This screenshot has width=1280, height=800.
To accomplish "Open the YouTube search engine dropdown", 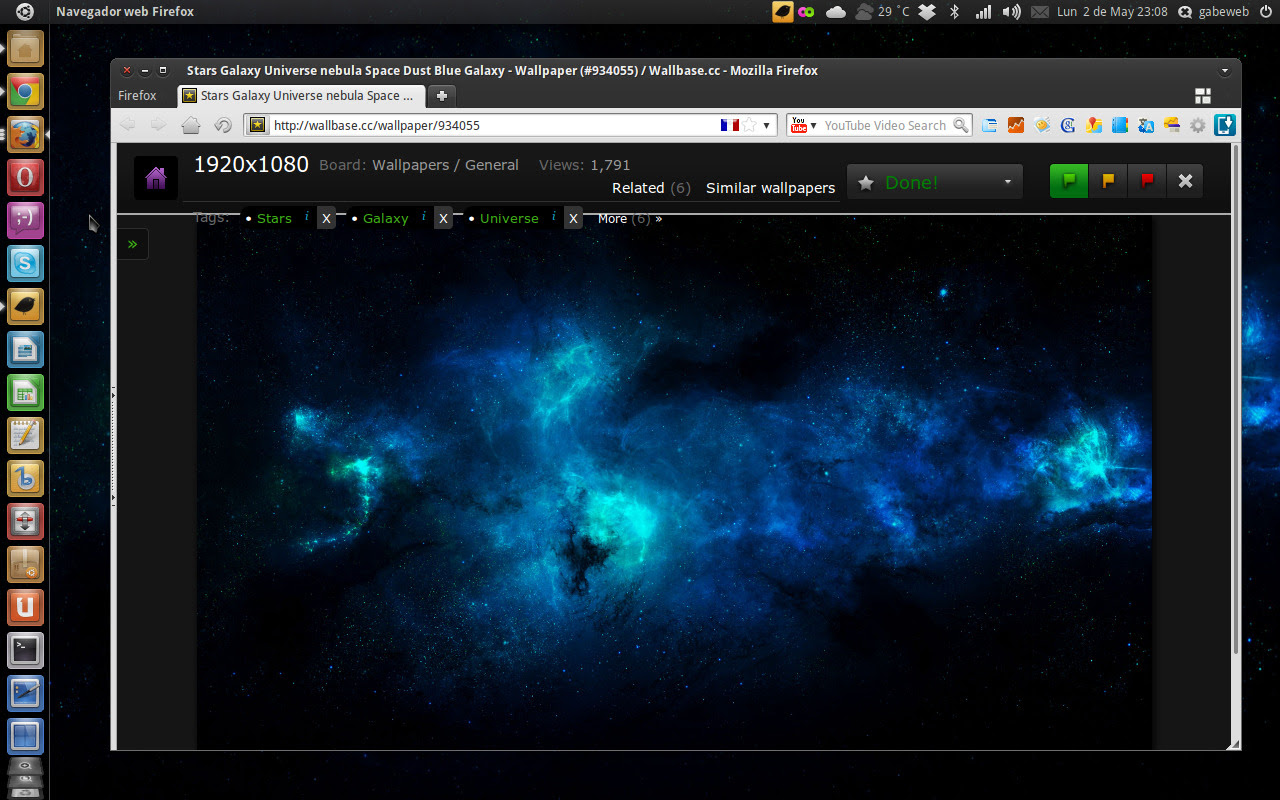I will 804,125.
